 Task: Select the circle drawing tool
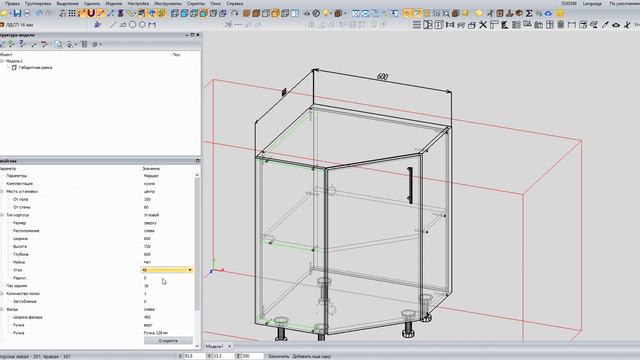pyautogui.click(x=133, y=25)
